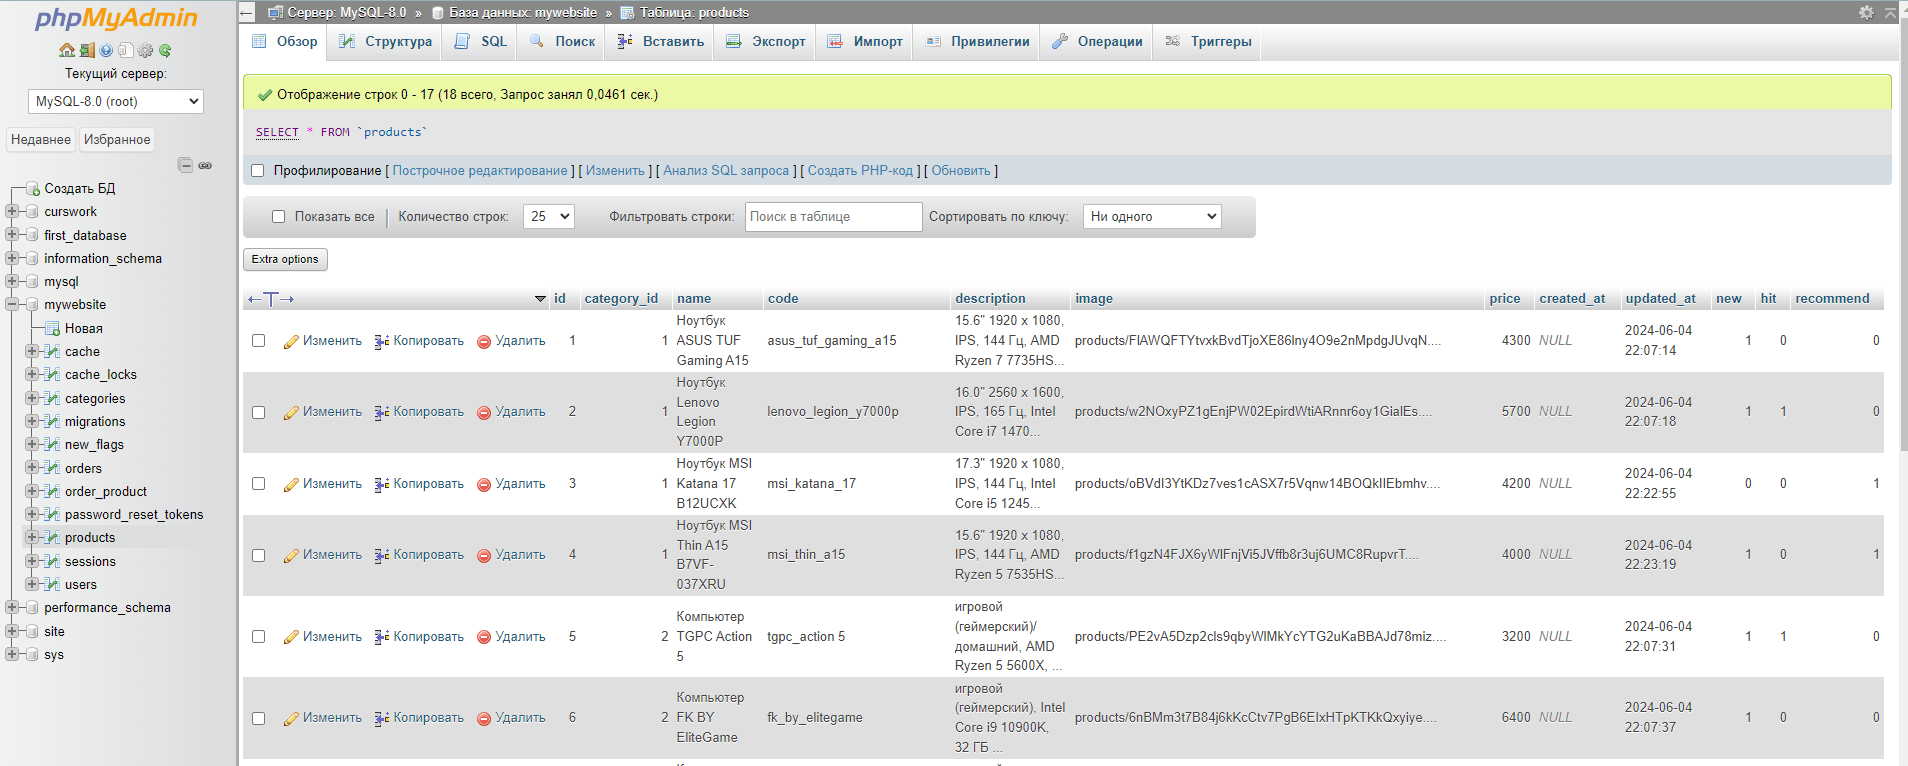Click the Extra options button
Viewport: 1908px width, 766px height.
tap(285, 259)
